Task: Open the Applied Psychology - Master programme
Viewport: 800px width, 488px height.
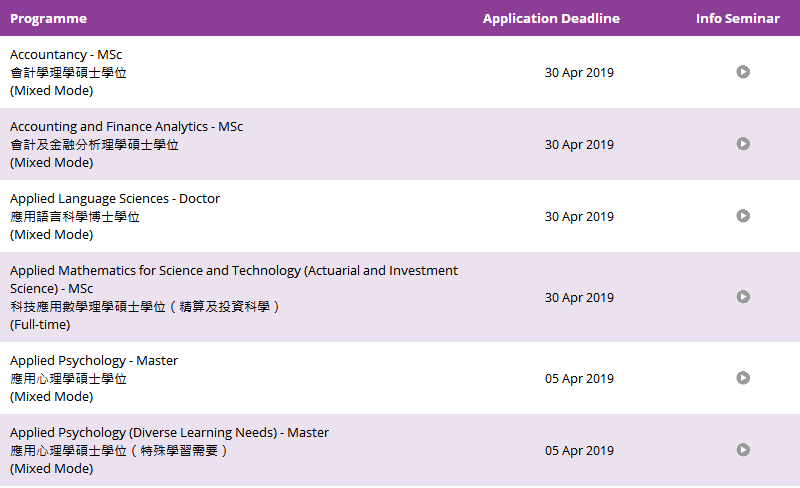Action: [x=94, y=361]
